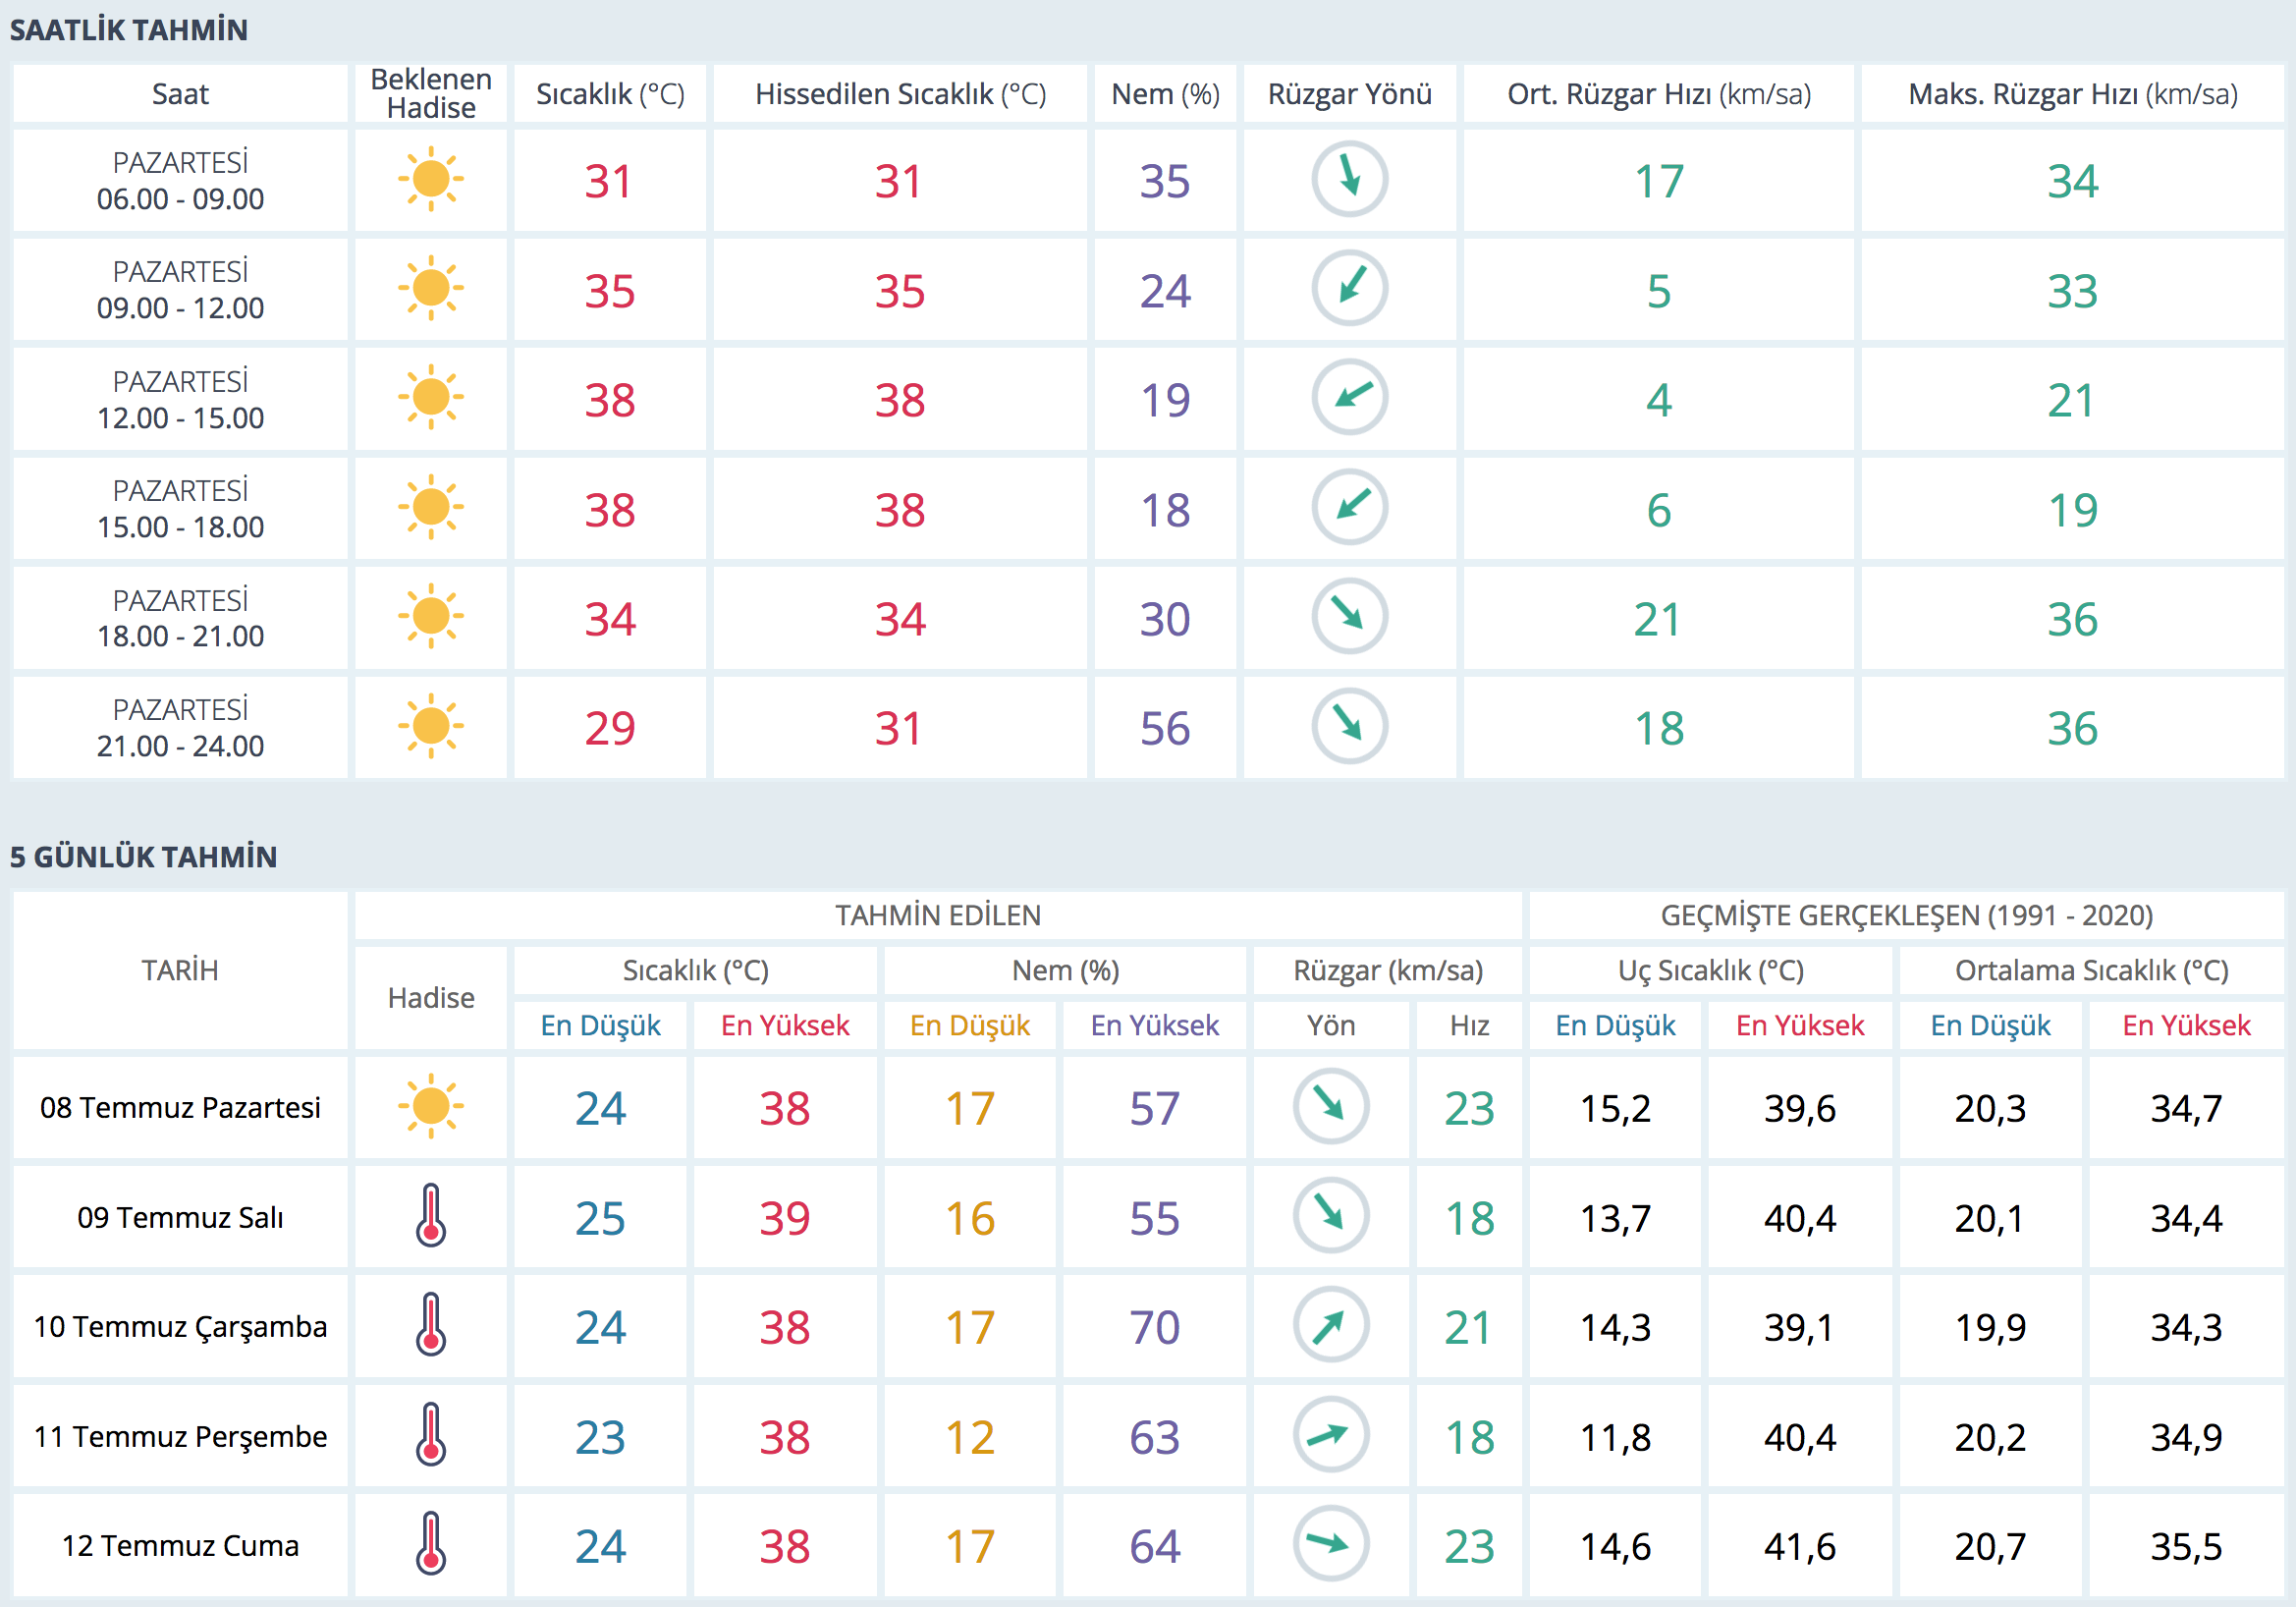This screenshot has height=1607, width=2296.
Task: Click the 5 GÜNLÜK TAHMİN section title
Action: click(x=143, y=857)
